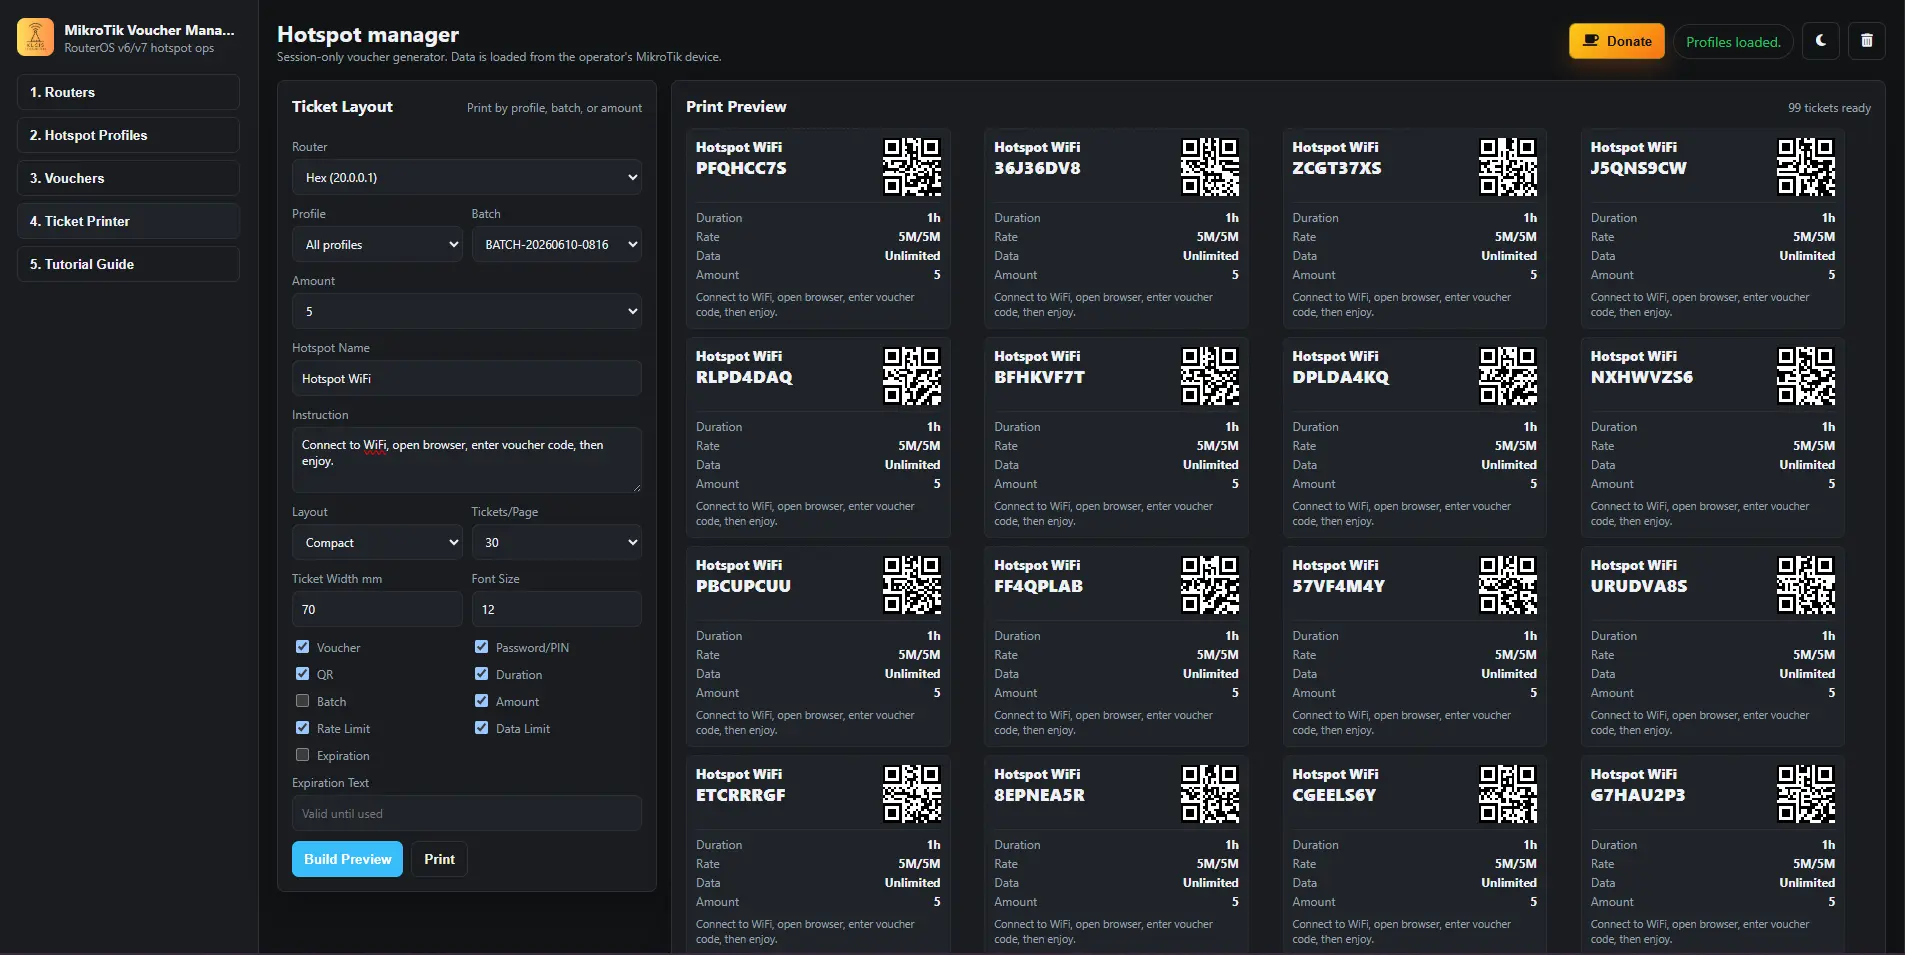Click voucher code FF4QPLAB text
Viewport: 1905px width, 955px height.
point(1038,586)
